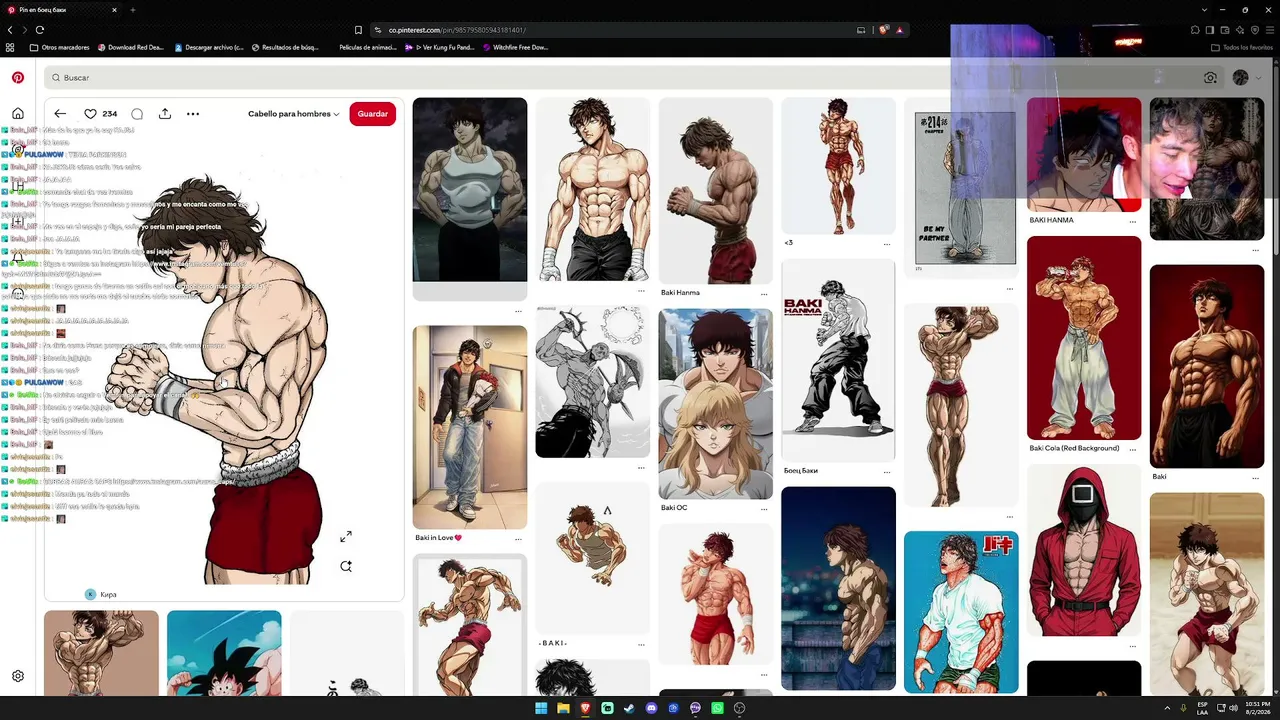Open the 'Witchfire Free Dow...' bookmark
Viewport: 1280px width, 720px height.
pos(516,47)
